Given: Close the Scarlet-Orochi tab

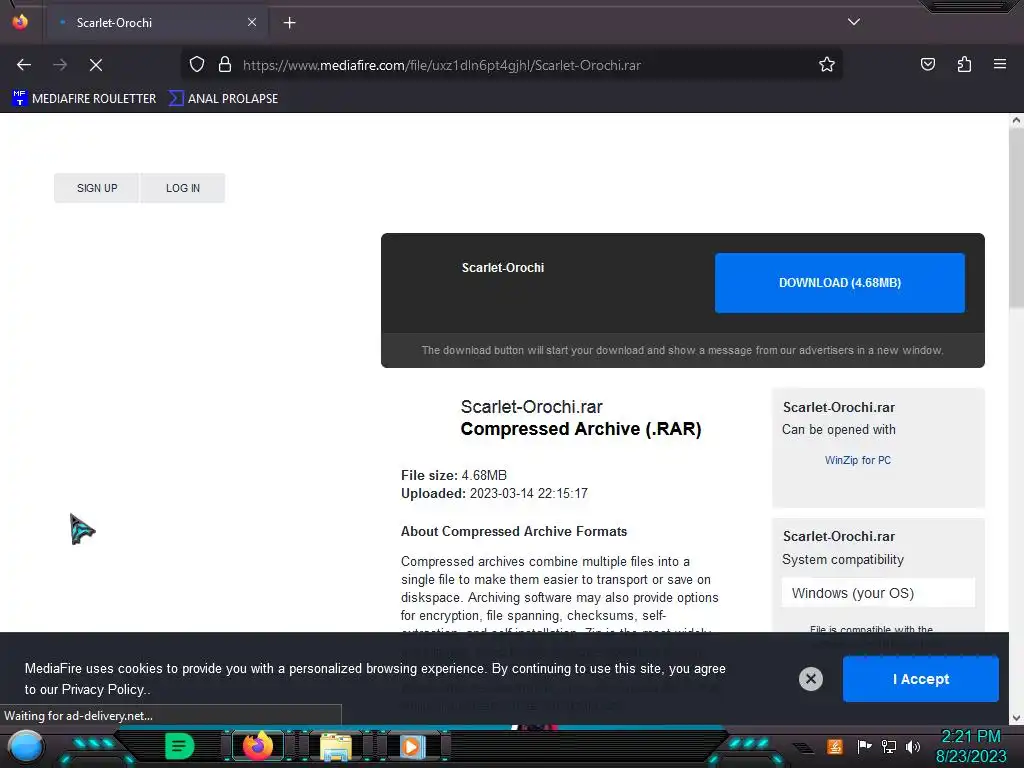Looking at the screenshot, I should 252,22.
